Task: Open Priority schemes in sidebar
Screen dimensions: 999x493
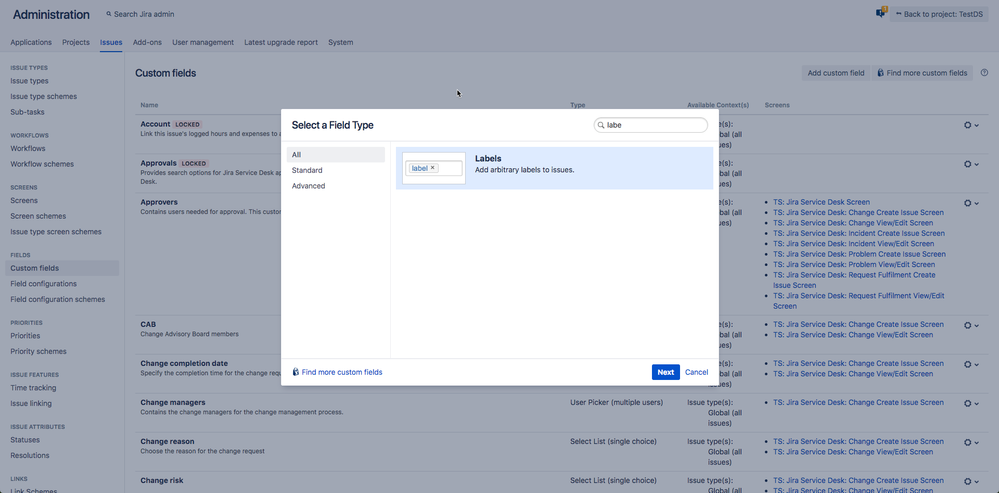Action: tap(38, 351)
